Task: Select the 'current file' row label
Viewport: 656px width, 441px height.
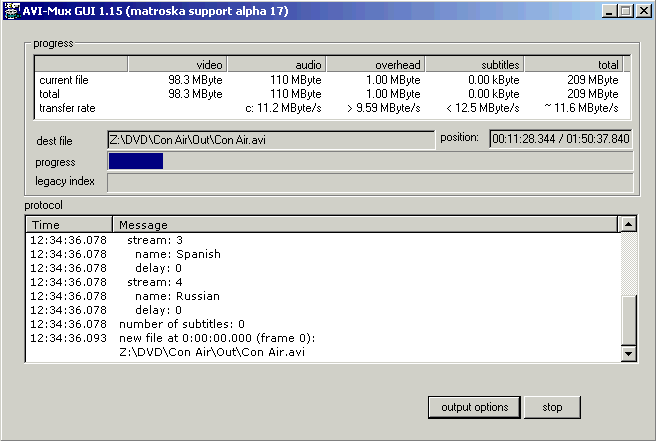Action: coord(64,80)
